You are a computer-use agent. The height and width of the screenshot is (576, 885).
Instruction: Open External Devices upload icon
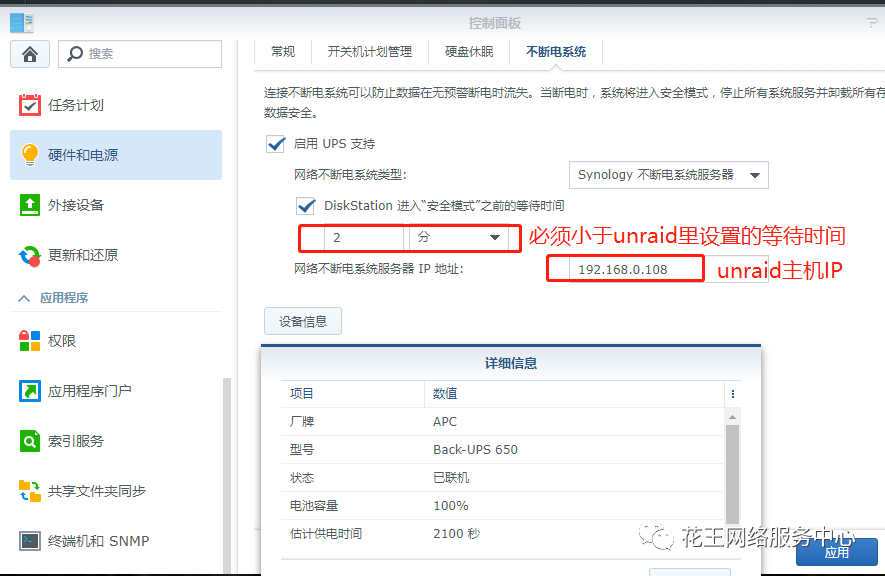29,205
